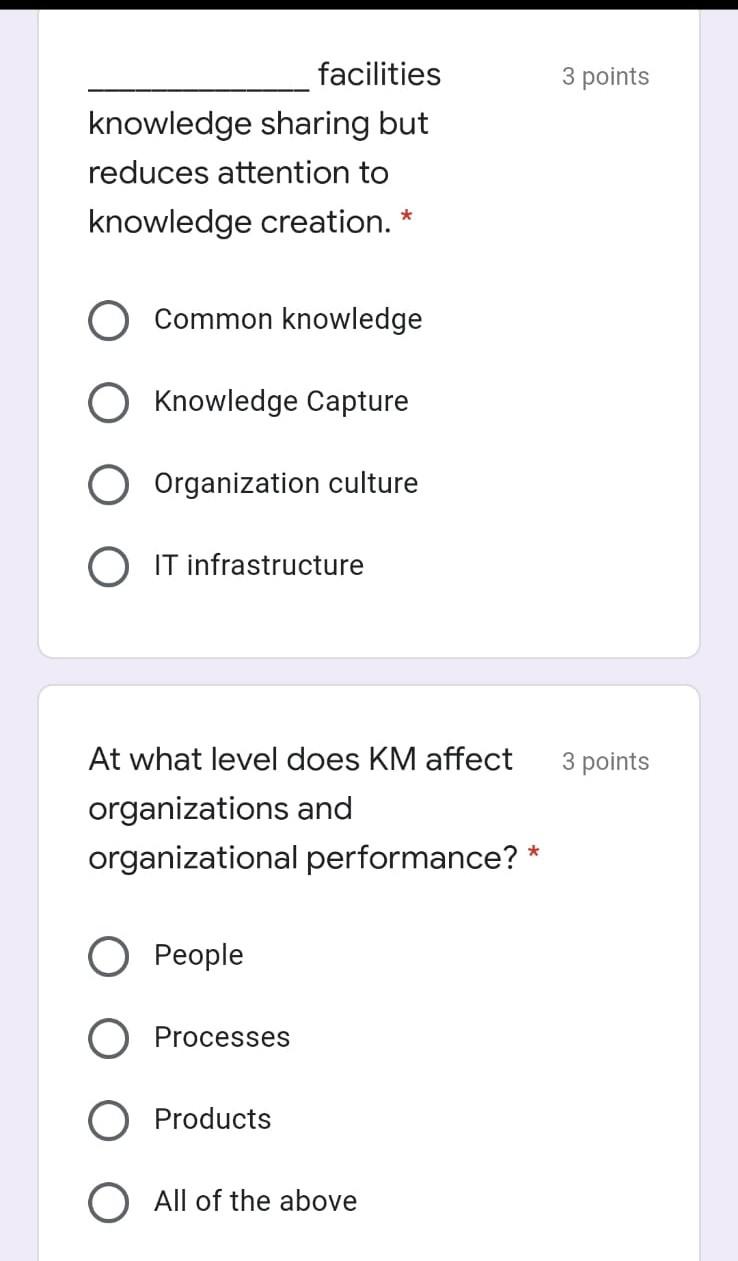Viewport: 738px width, 1261px height.
Task: Select the Processes radio option
Action: click(x=108, y=1038)
